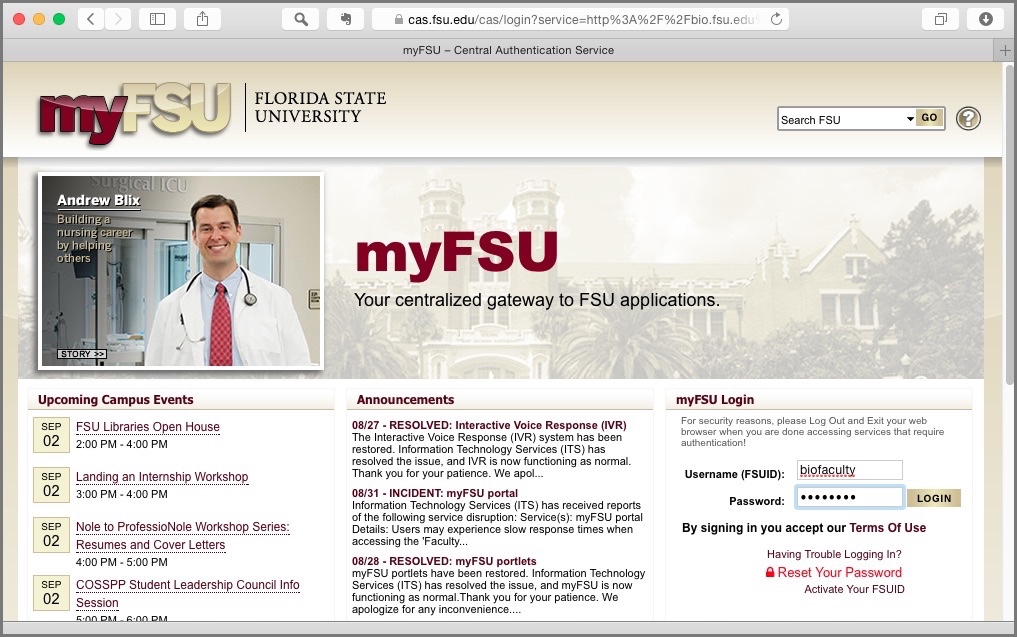This screenshot has height=637, width=1017.
Task: Open the Safari downloads icon
Action: coord(985,19)
